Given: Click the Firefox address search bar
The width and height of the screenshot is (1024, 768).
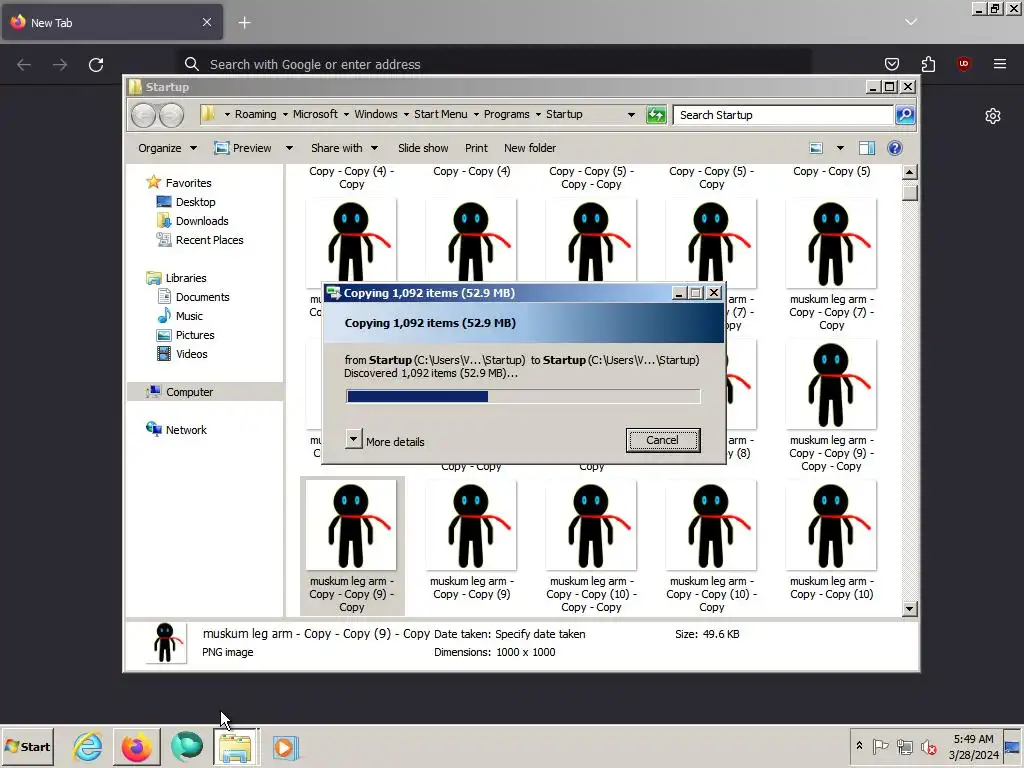Looking at the screenshot, I should (x=494, y=64).
